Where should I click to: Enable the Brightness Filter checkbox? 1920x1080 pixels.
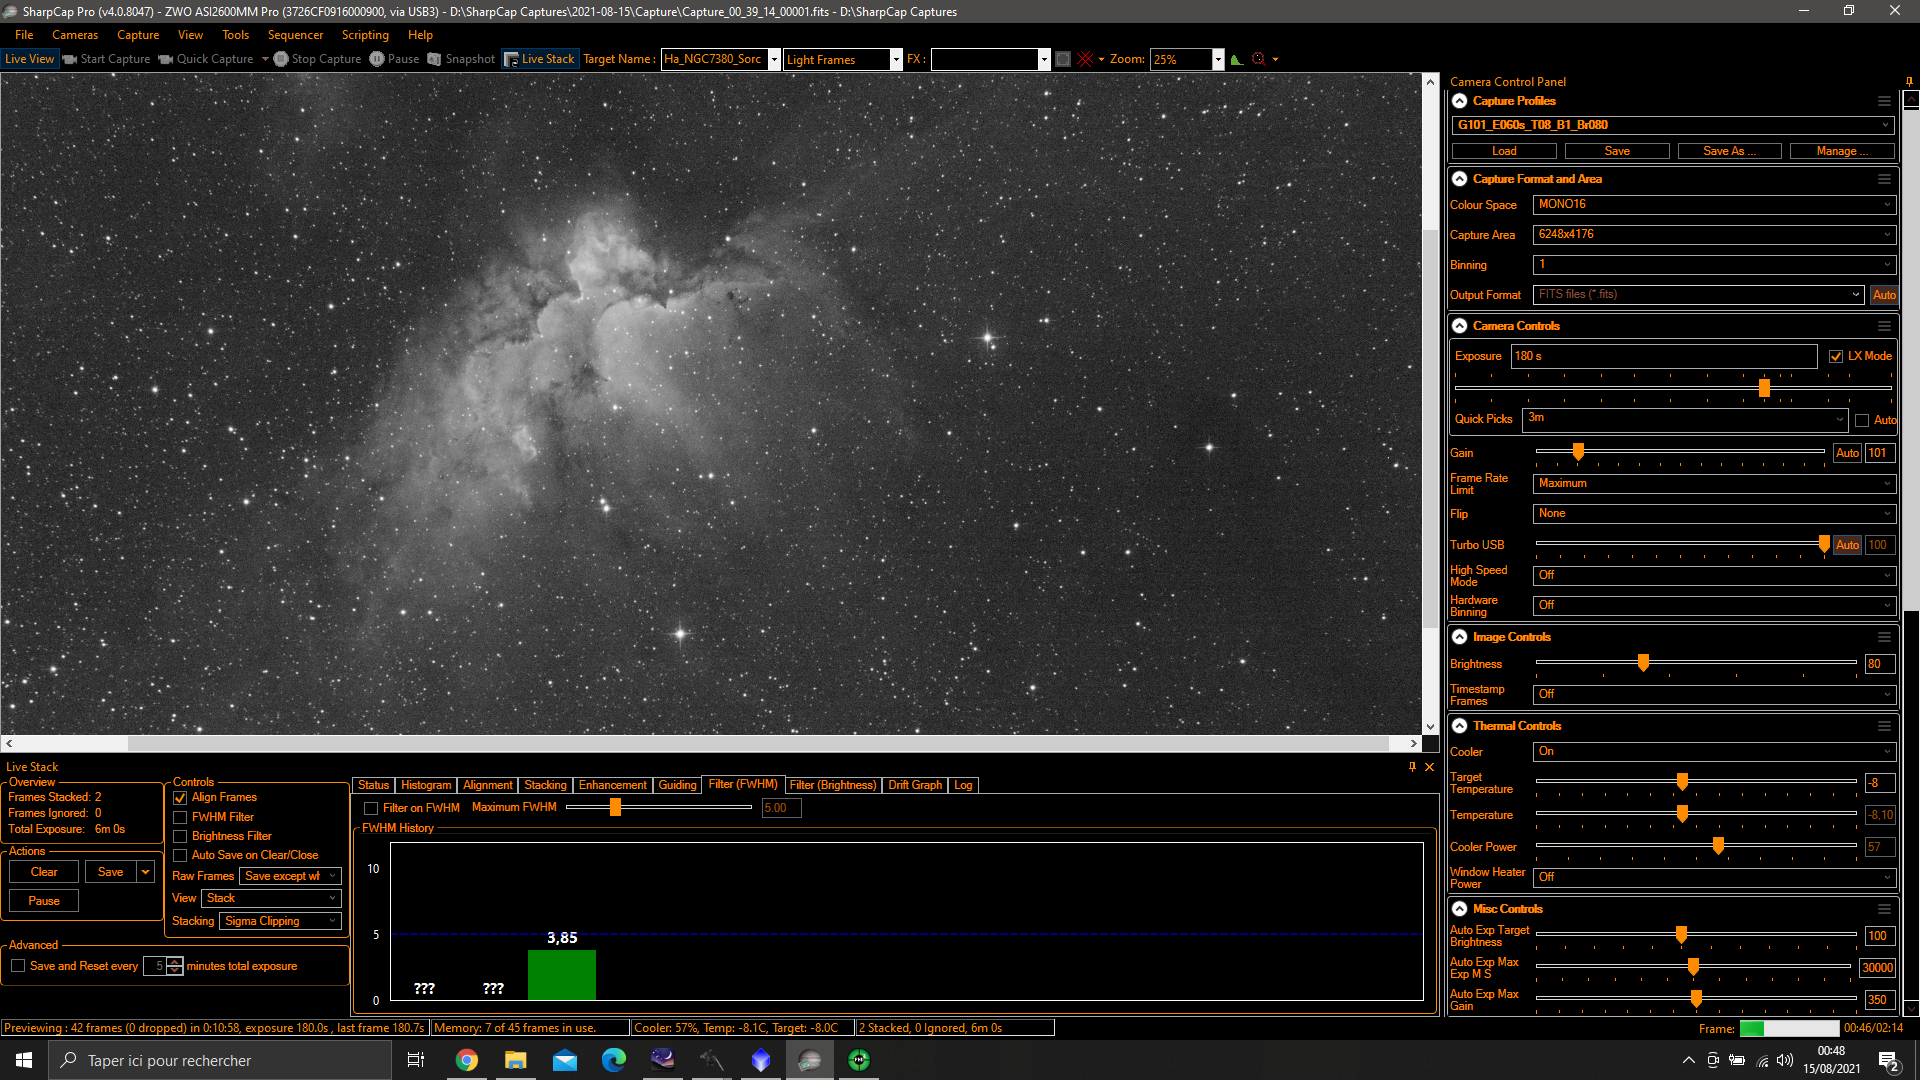(x=180, y=836)
